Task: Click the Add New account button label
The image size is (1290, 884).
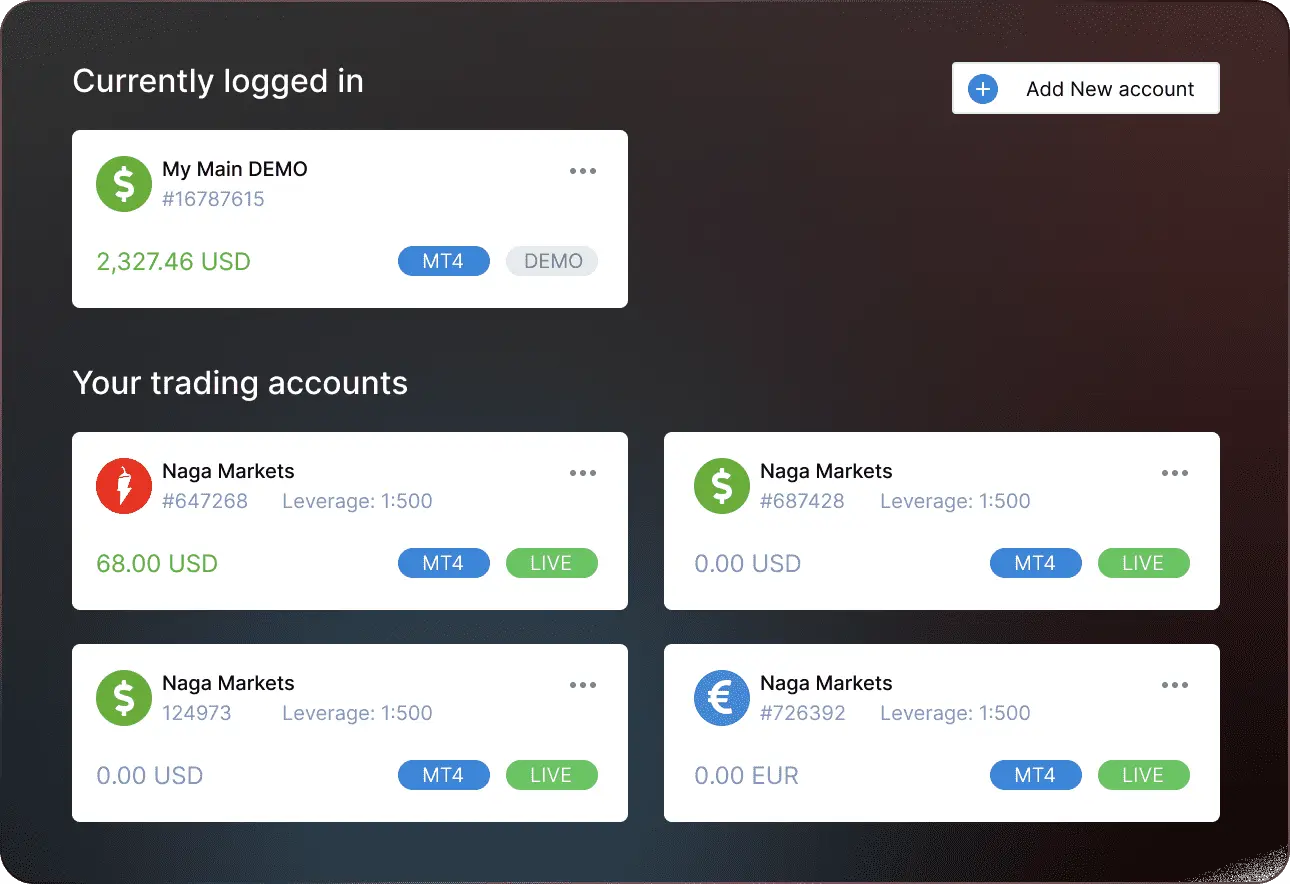Action: pyautogui.click(x=1109, y=89)
